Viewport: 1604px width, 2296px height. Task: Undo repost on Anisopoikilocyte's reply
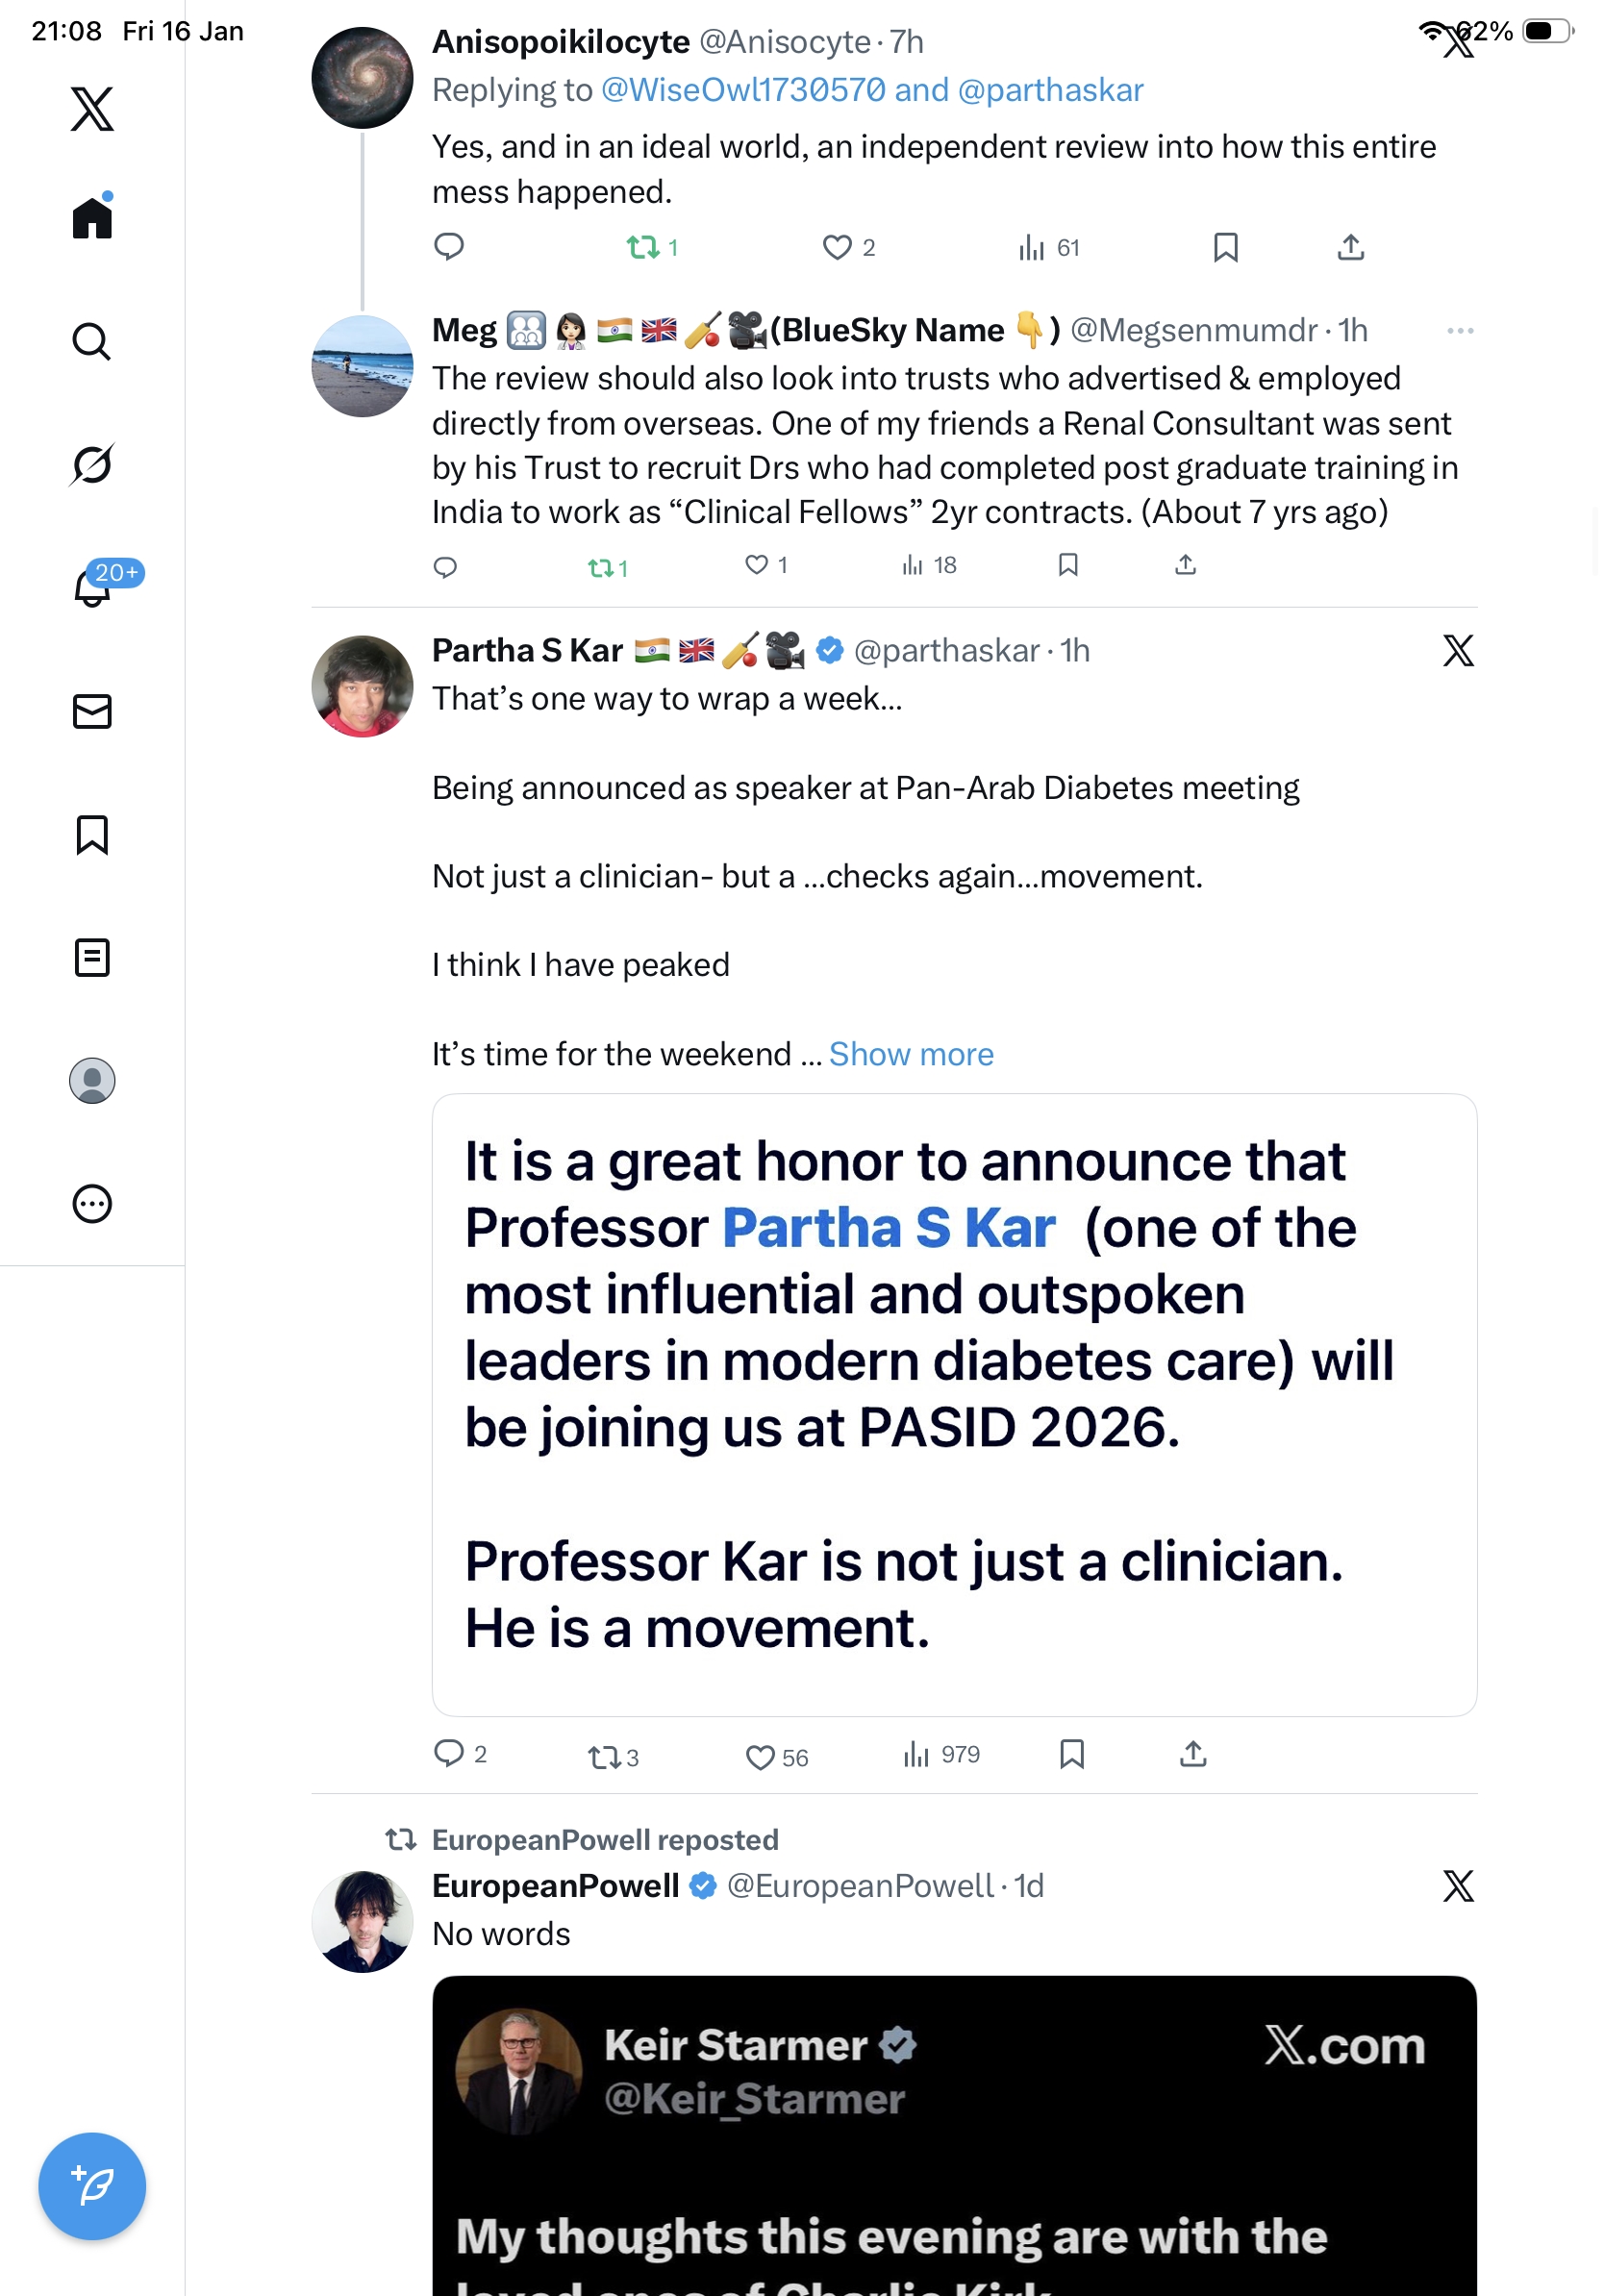click(x=642, y=247)
